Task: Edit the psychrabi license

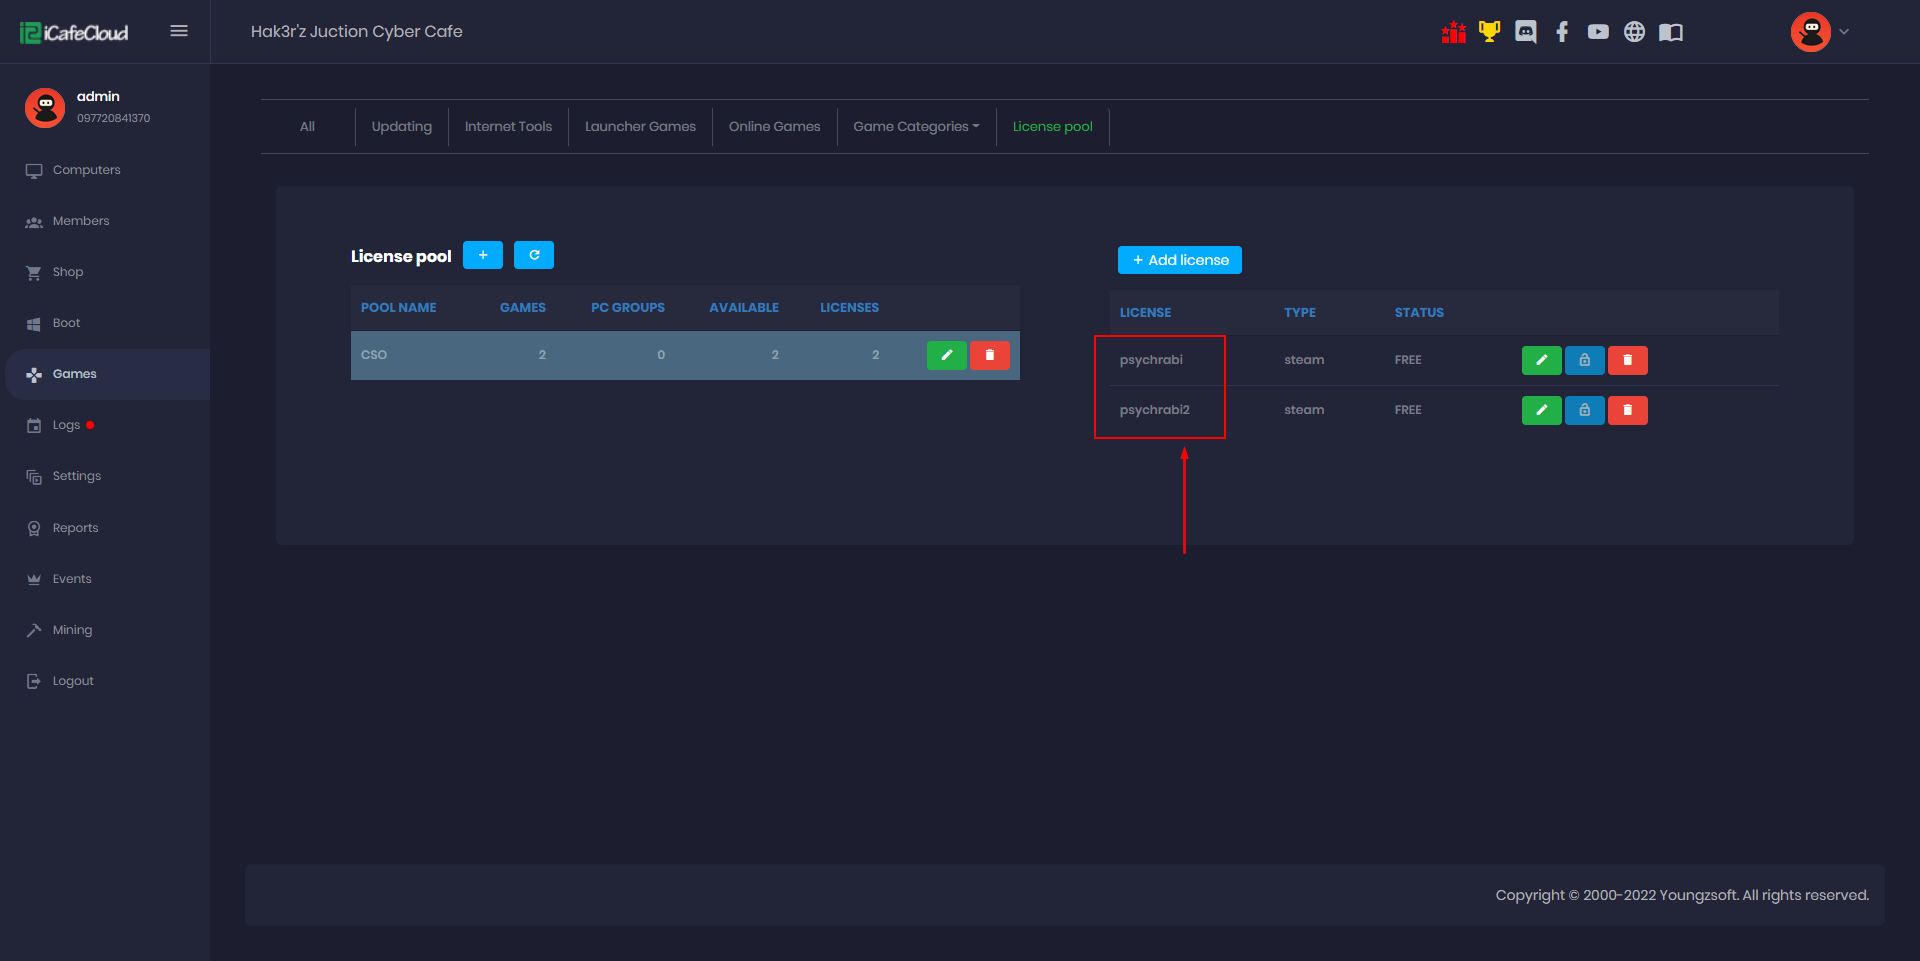Action: point(1542,360)
